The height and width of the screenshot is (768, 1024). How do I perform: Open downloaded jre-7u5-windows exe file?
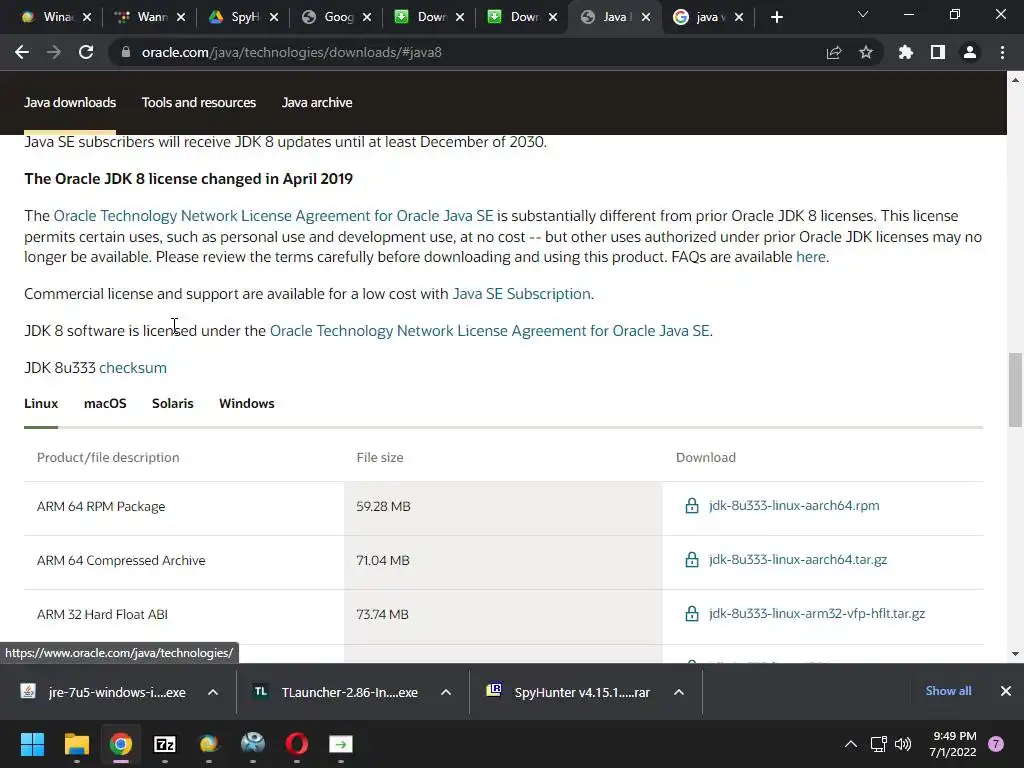103,692
